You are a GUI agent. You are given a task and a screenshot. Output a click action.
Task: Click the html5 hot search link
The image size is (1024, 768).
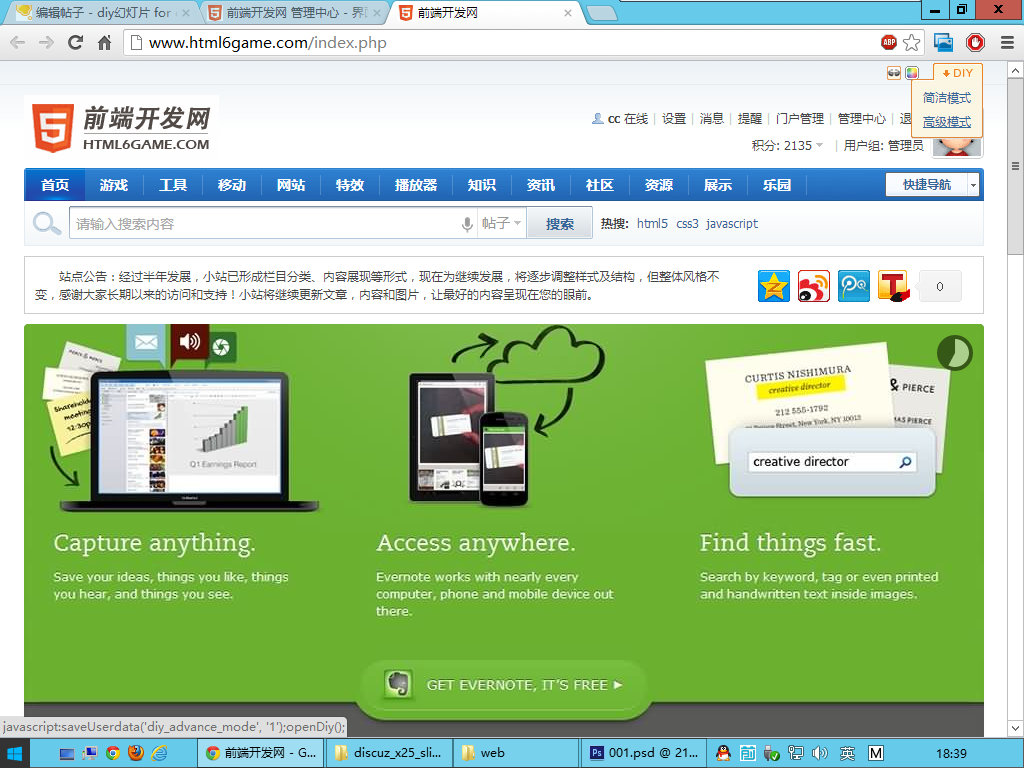[x=652, y=223]
